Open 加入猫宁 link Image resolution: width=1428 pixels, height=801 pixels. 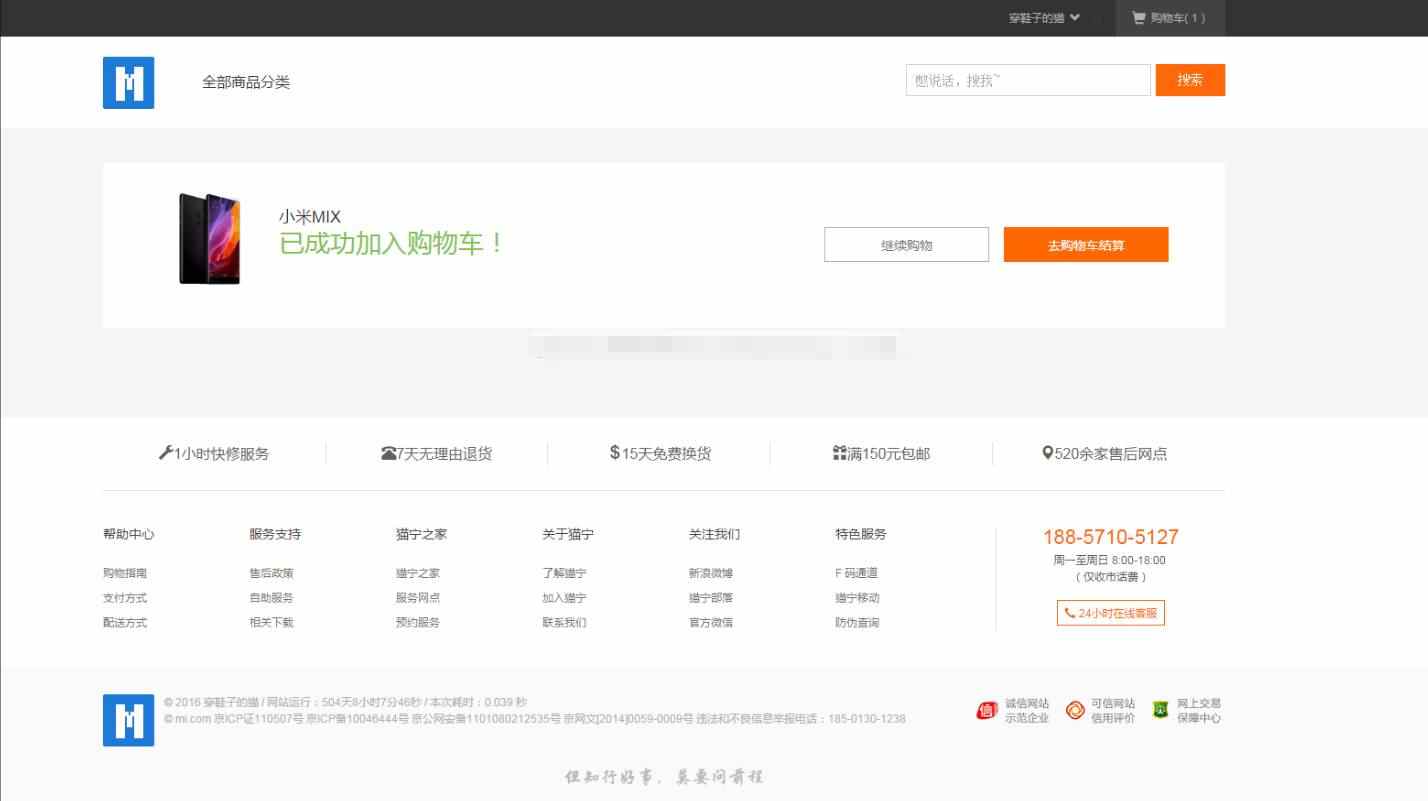564,598
